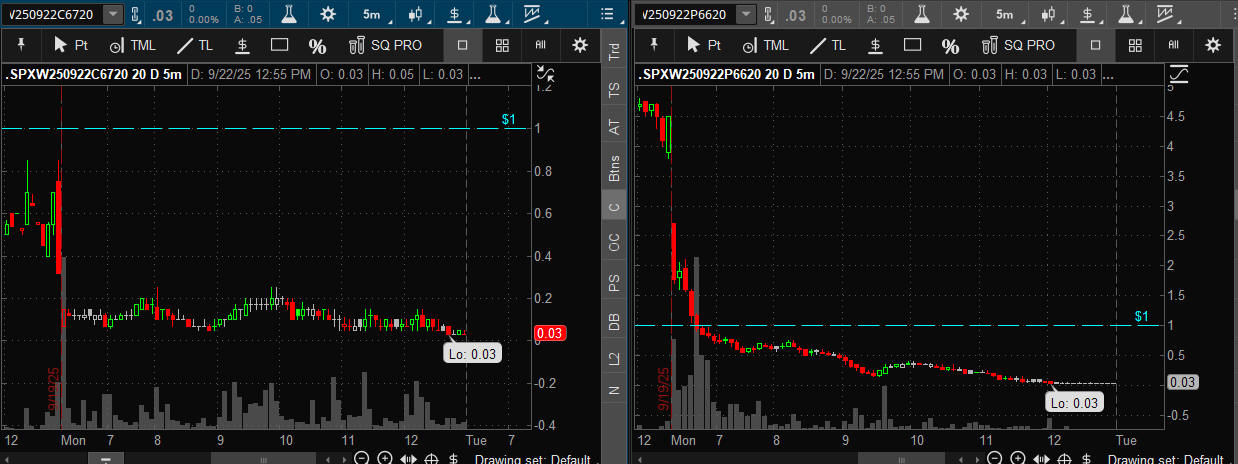Select rectangle drawing tool in left chart
1238x464 pixels.
[x=280, y=44]
